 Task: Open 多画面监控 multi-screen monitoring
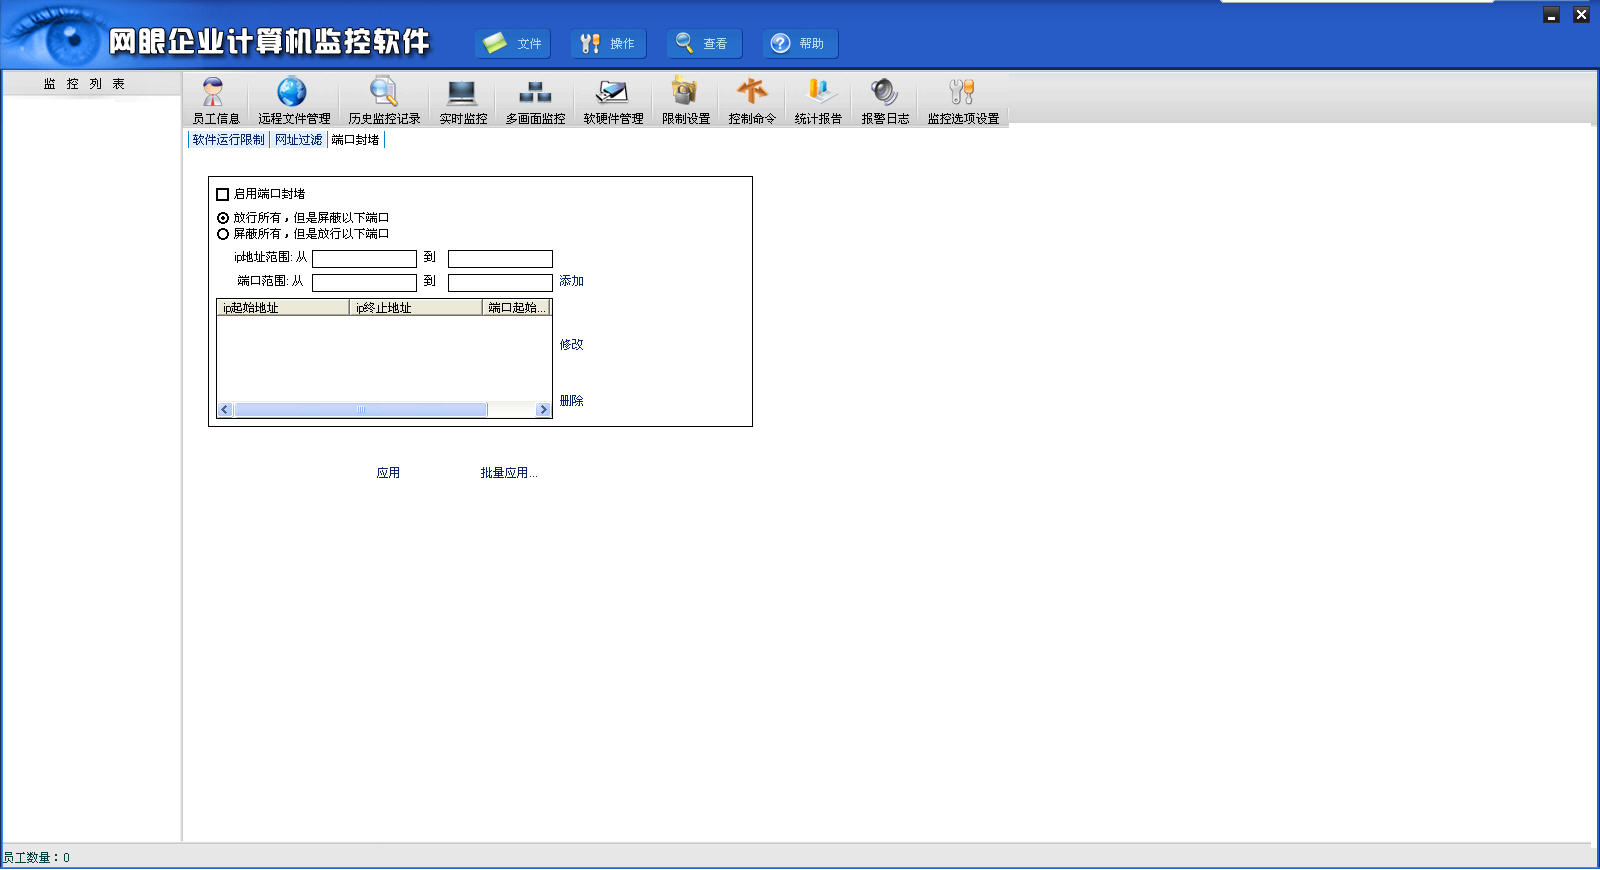[535, 100]
